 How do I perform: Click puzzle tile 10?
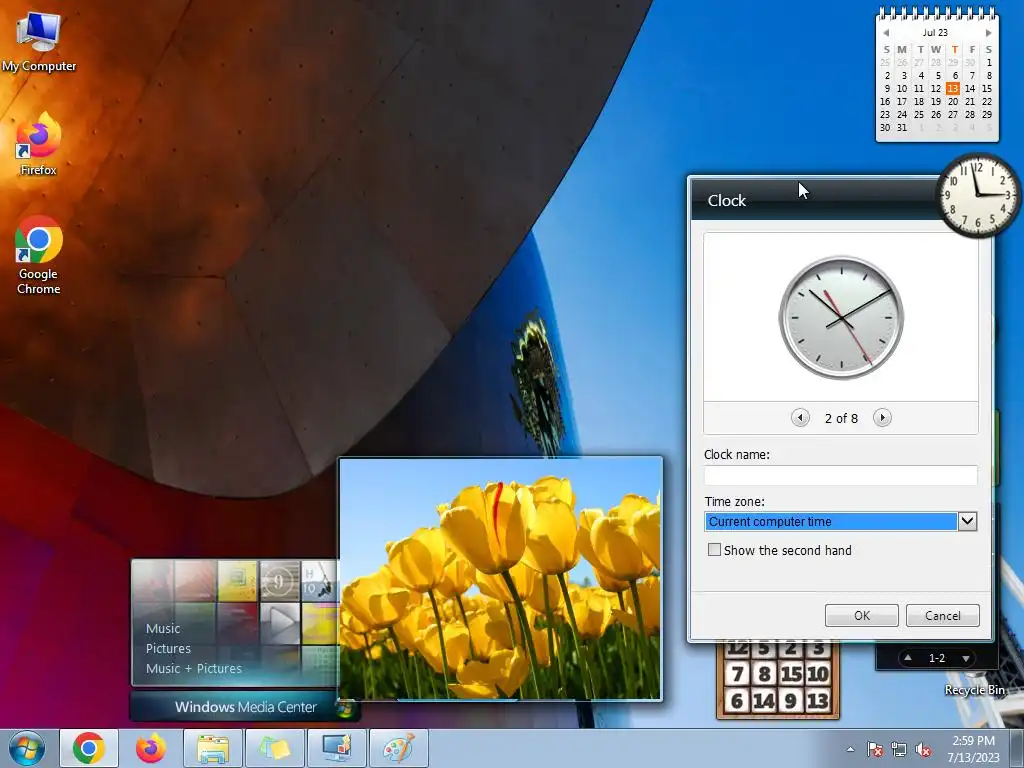point(818,673)
